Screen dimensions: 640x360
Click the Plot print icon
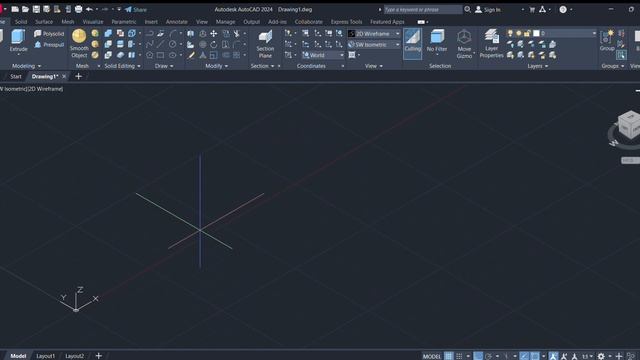point(78,9)
